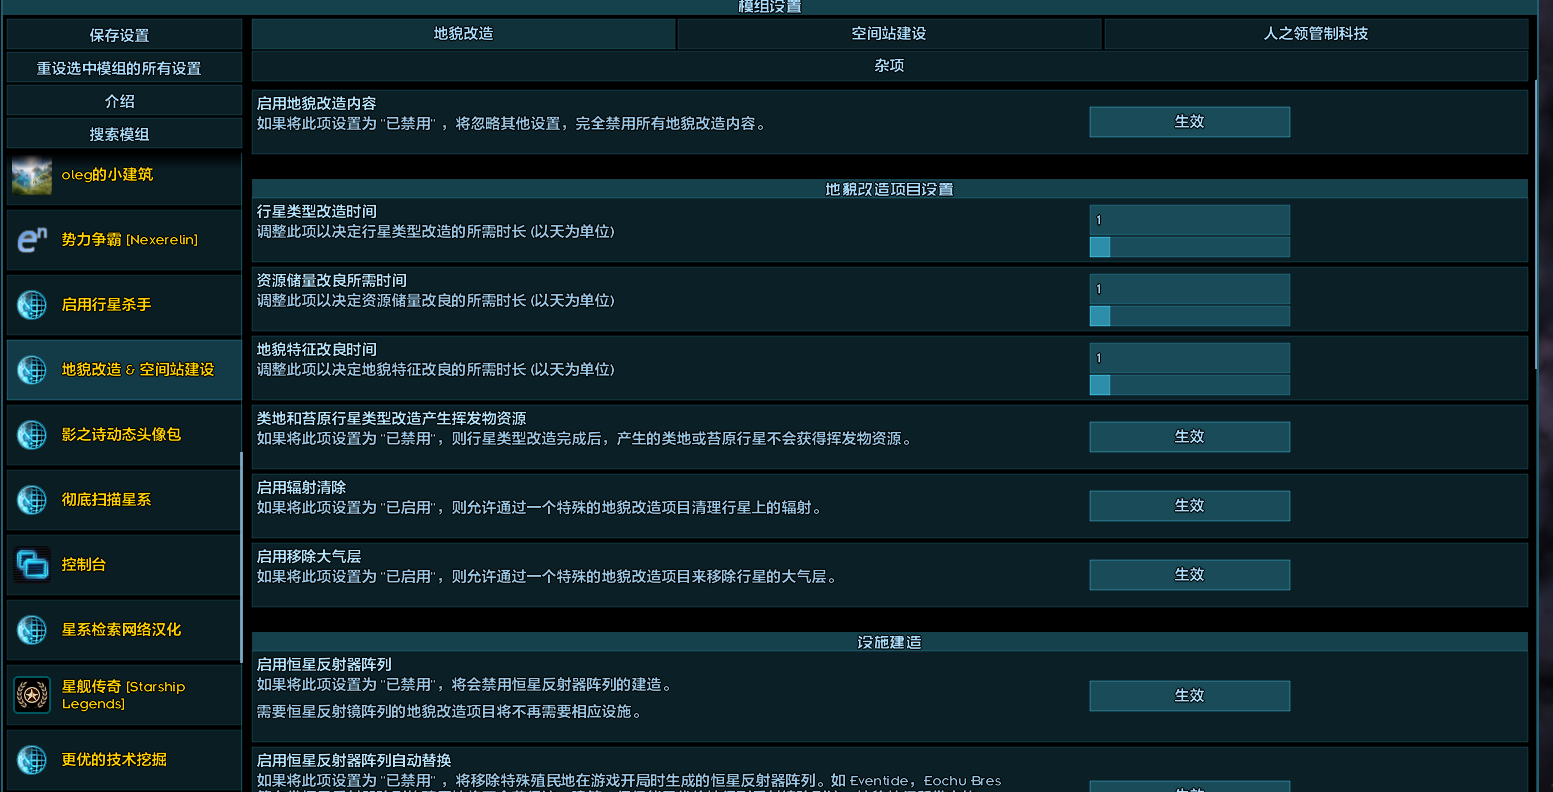
Task: Open the Starship Legends medal icon
Action: pos(32,695)
